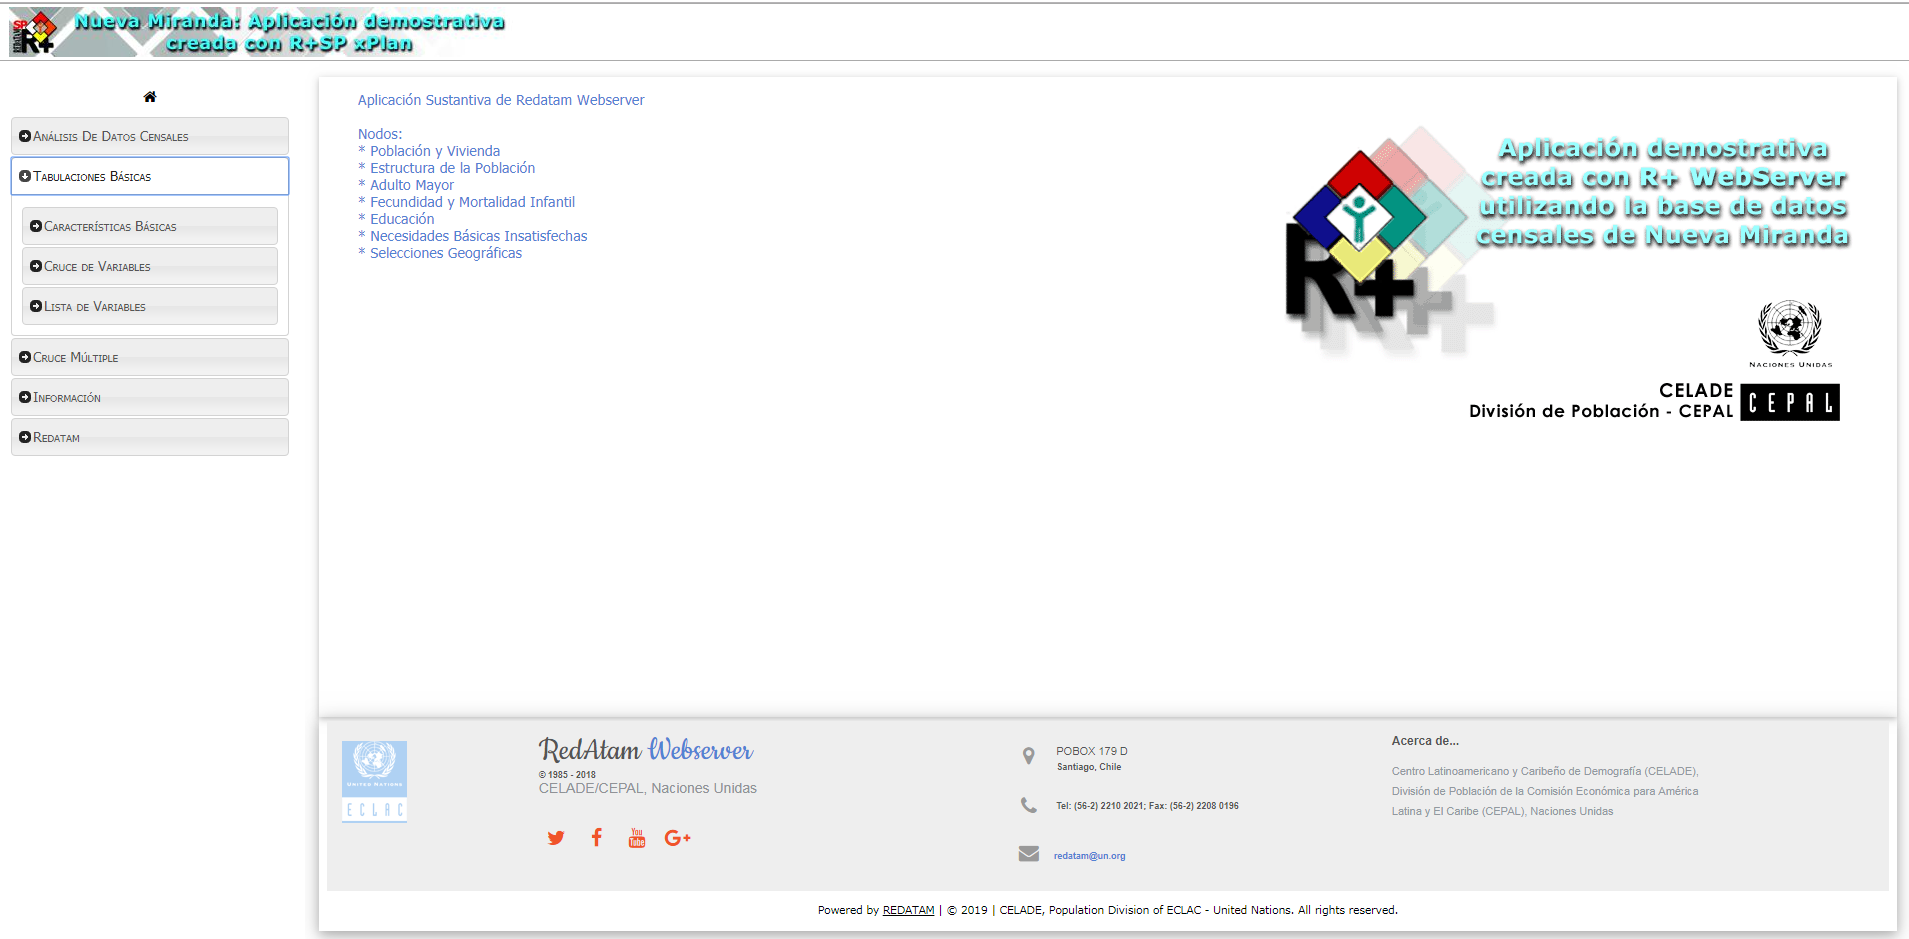The image size is (1909, 939).
Task: Click the CEPAL black logo
Action: (x=1790, y=402)
